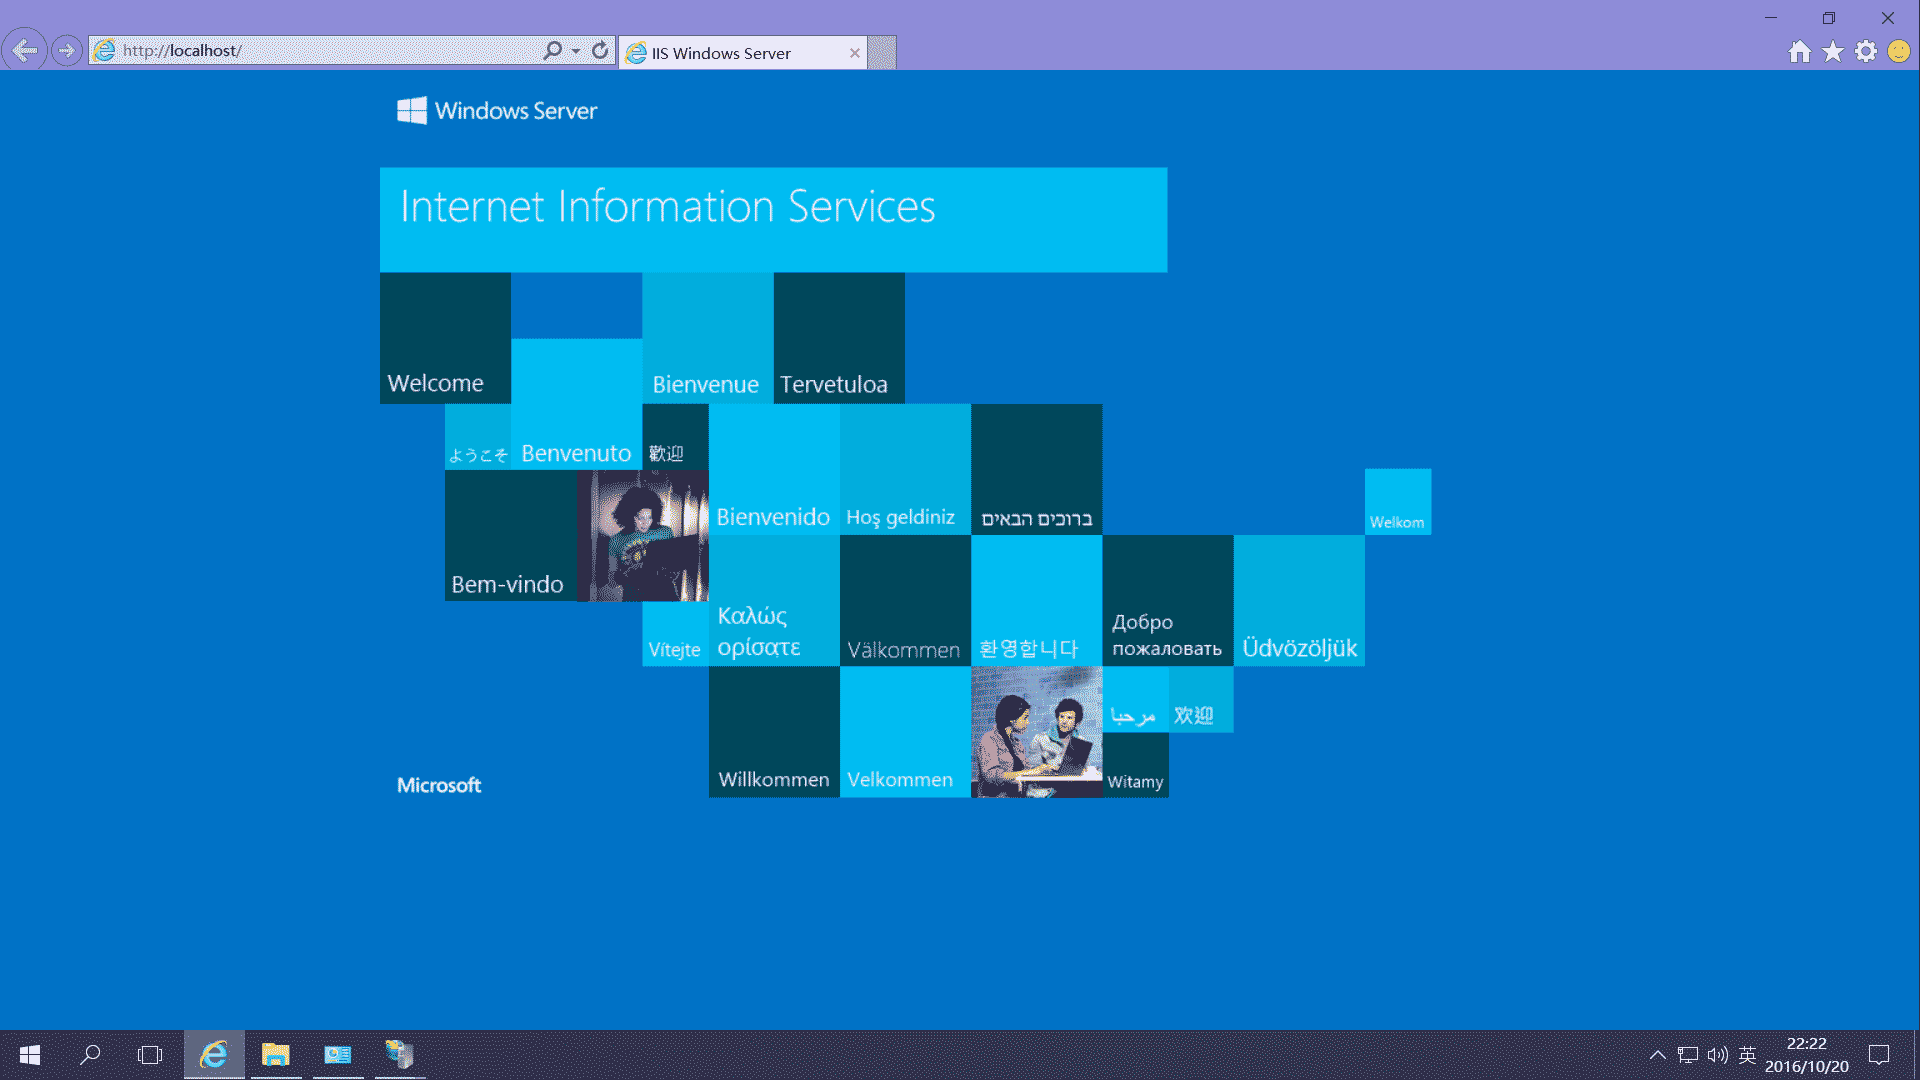
Task: Switch the 英 input language indicator
Action: coord(1747,1054)
